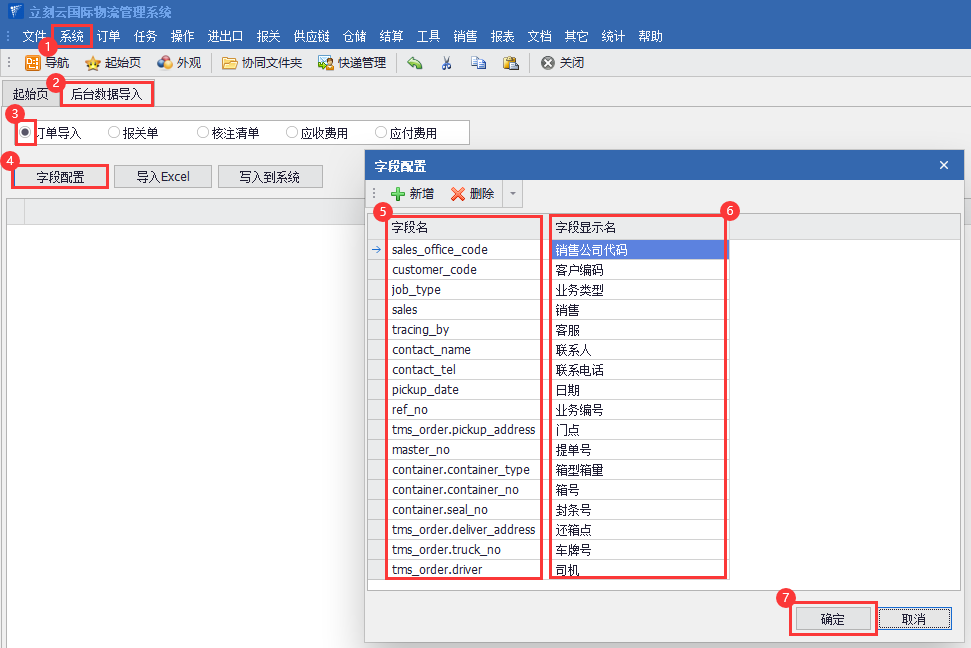Click the green plus 新增 button
The image size is (971, 648).
[x=398, y=194]
